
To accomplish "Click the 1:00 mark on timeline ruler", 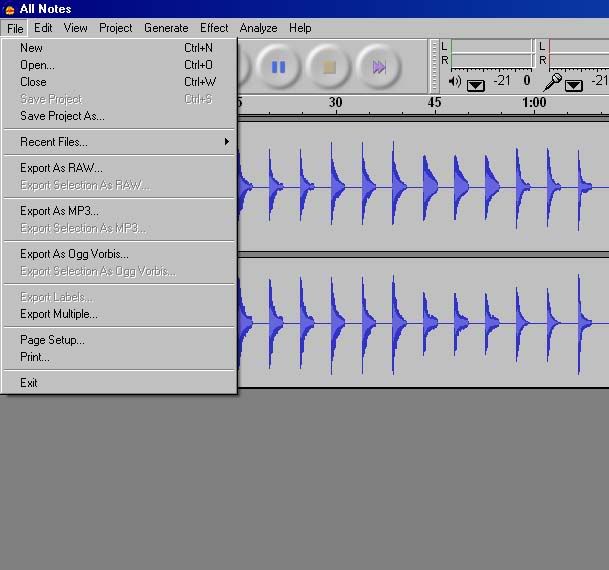I will tap(534, 103).
